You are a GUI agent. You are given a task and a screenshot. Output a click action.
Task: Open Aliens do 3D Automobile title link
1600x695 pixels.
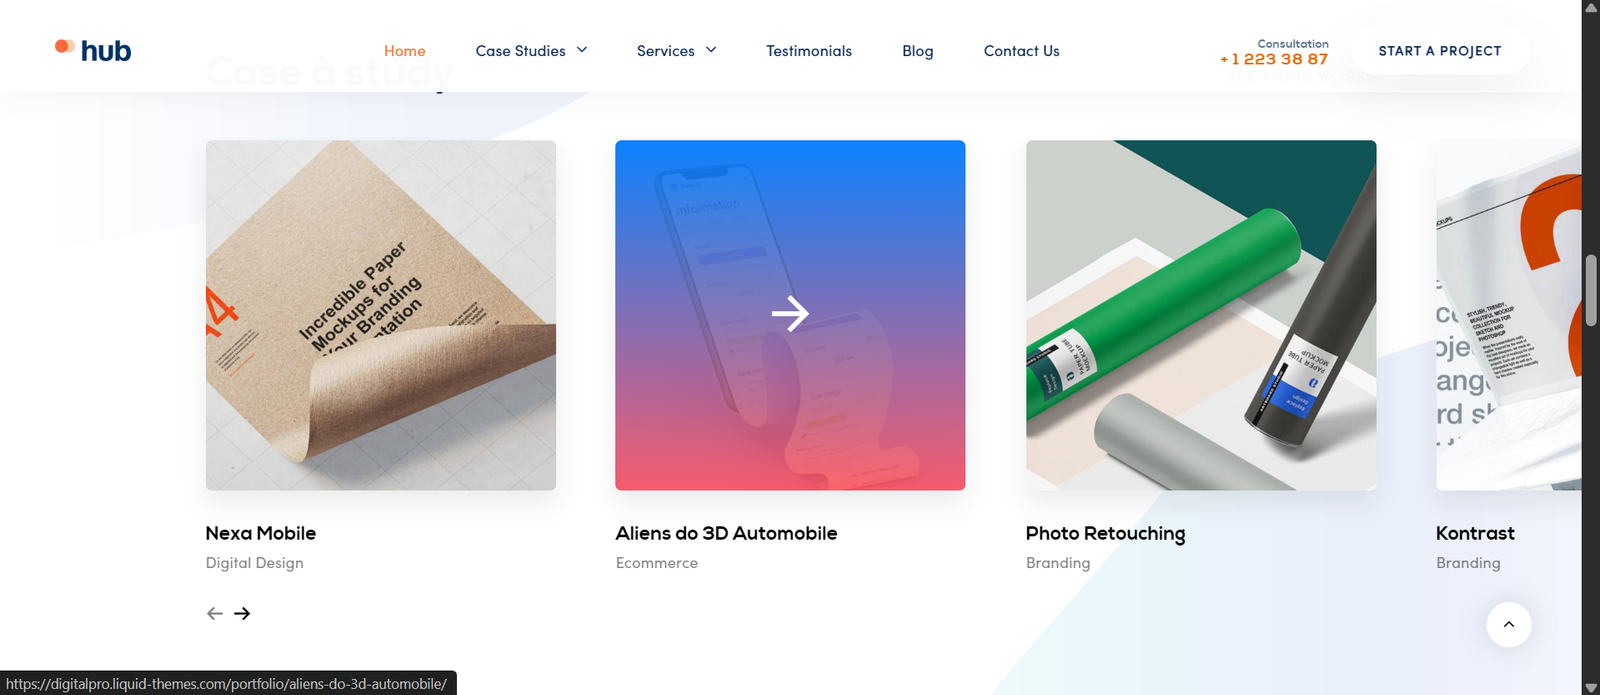tap(727, 533)
